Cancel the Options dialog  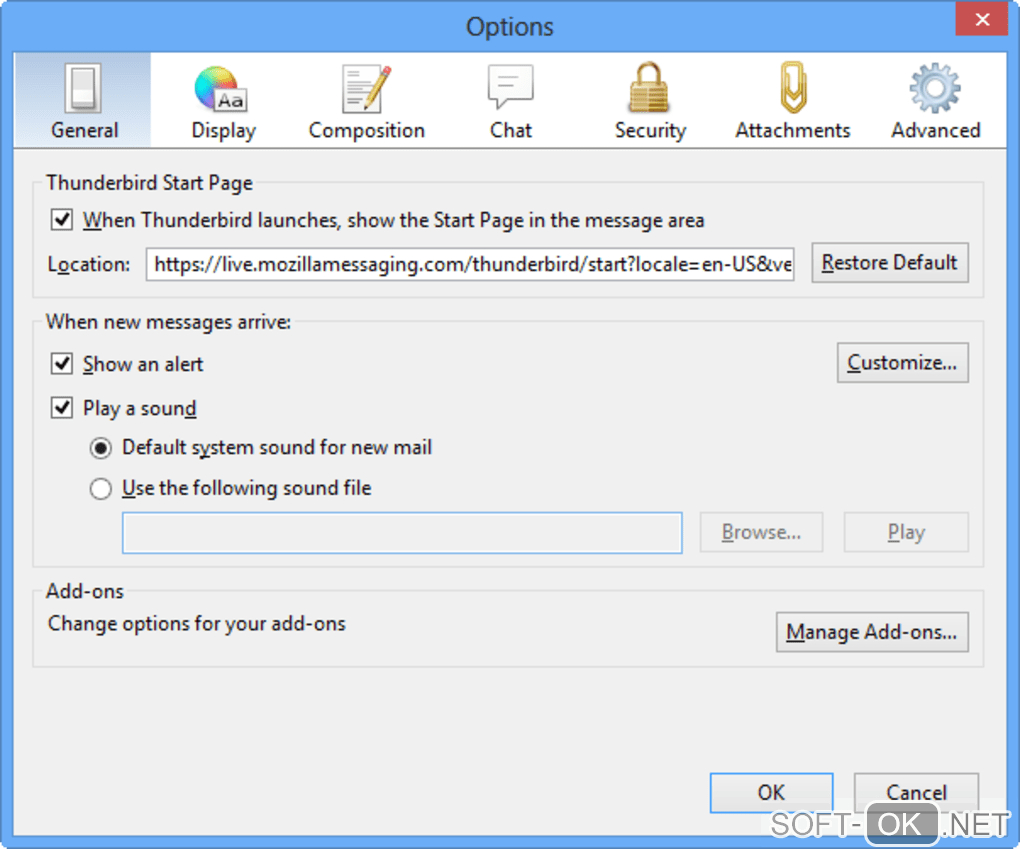pyautogui.click(x=916, y=792)
